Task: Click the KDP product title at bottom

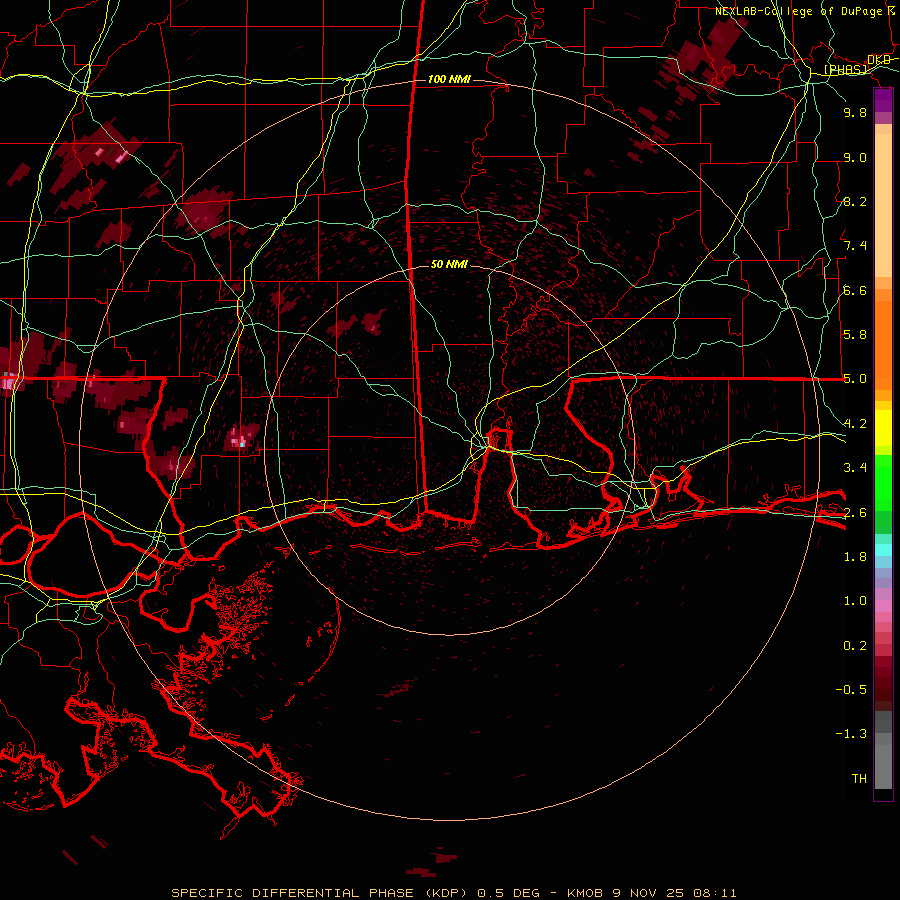Action: click(x=454, y=893)
